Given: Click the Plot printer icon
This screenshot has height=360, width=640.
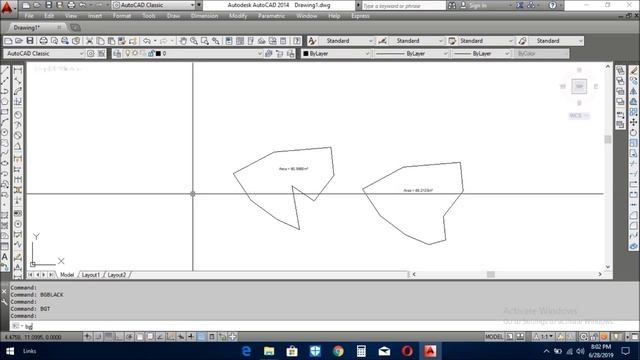Looking at the screenshot, I should pyautogui.click(x=43, y=41).
